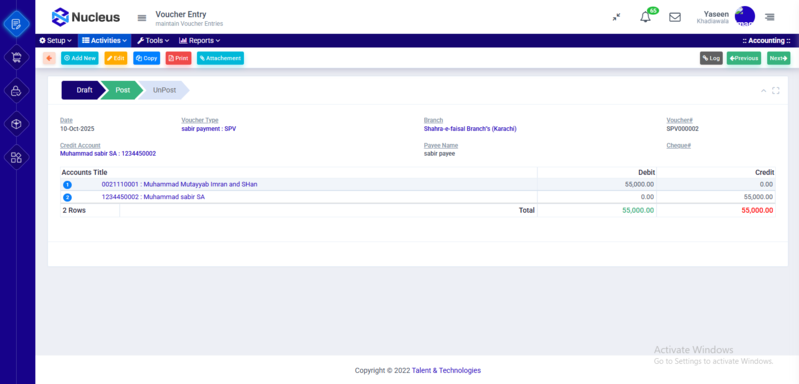This screenshot has height=384, width=799.
Task: Collapse the voucher card with the chevron
Action: click(x=763, y=91)
